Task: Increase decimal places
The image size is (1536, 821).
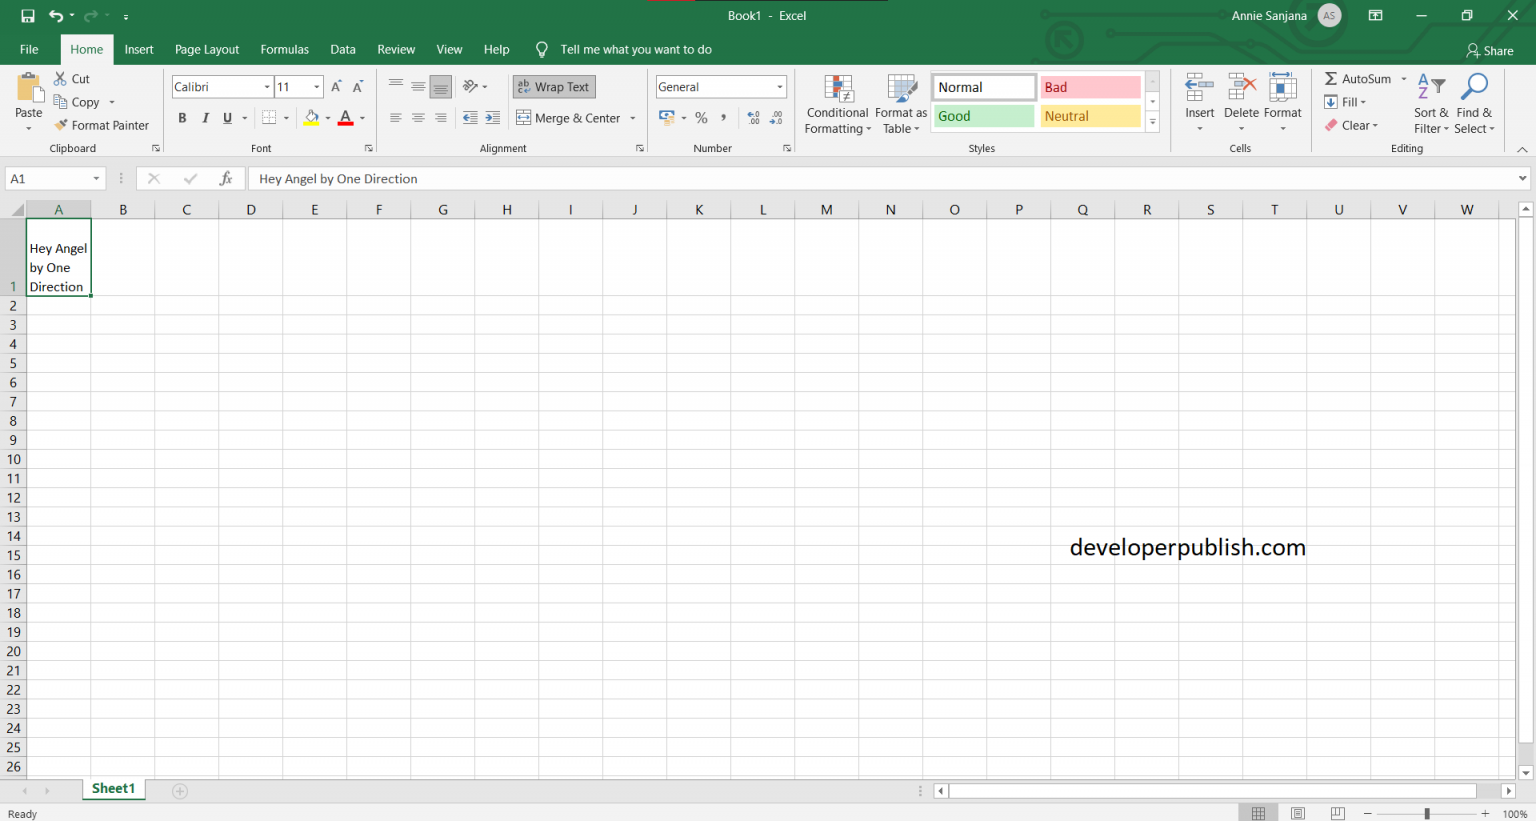Action: coord(752,117)
